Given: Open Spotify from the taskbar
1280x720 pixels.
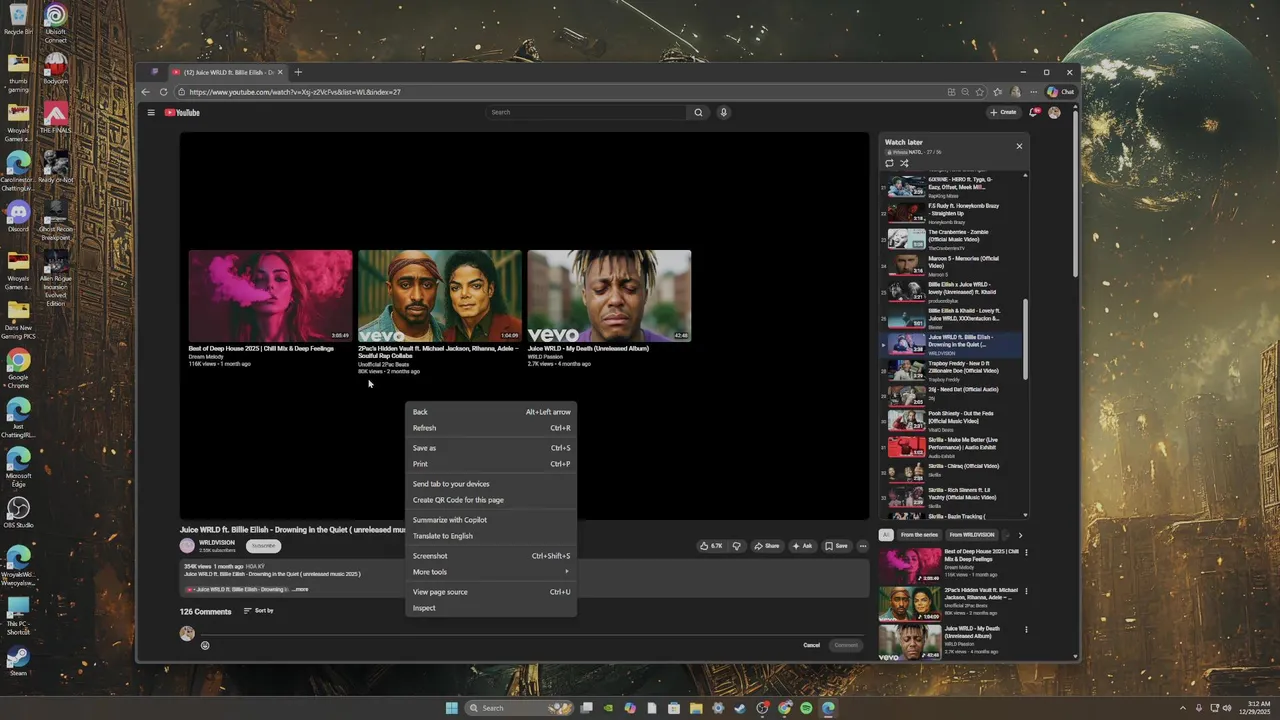Looking at the screenshot, I should point(806,708).
